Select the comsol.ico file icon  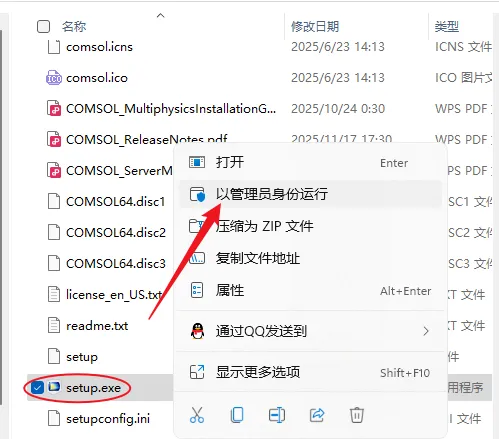(x=54, y=78)
